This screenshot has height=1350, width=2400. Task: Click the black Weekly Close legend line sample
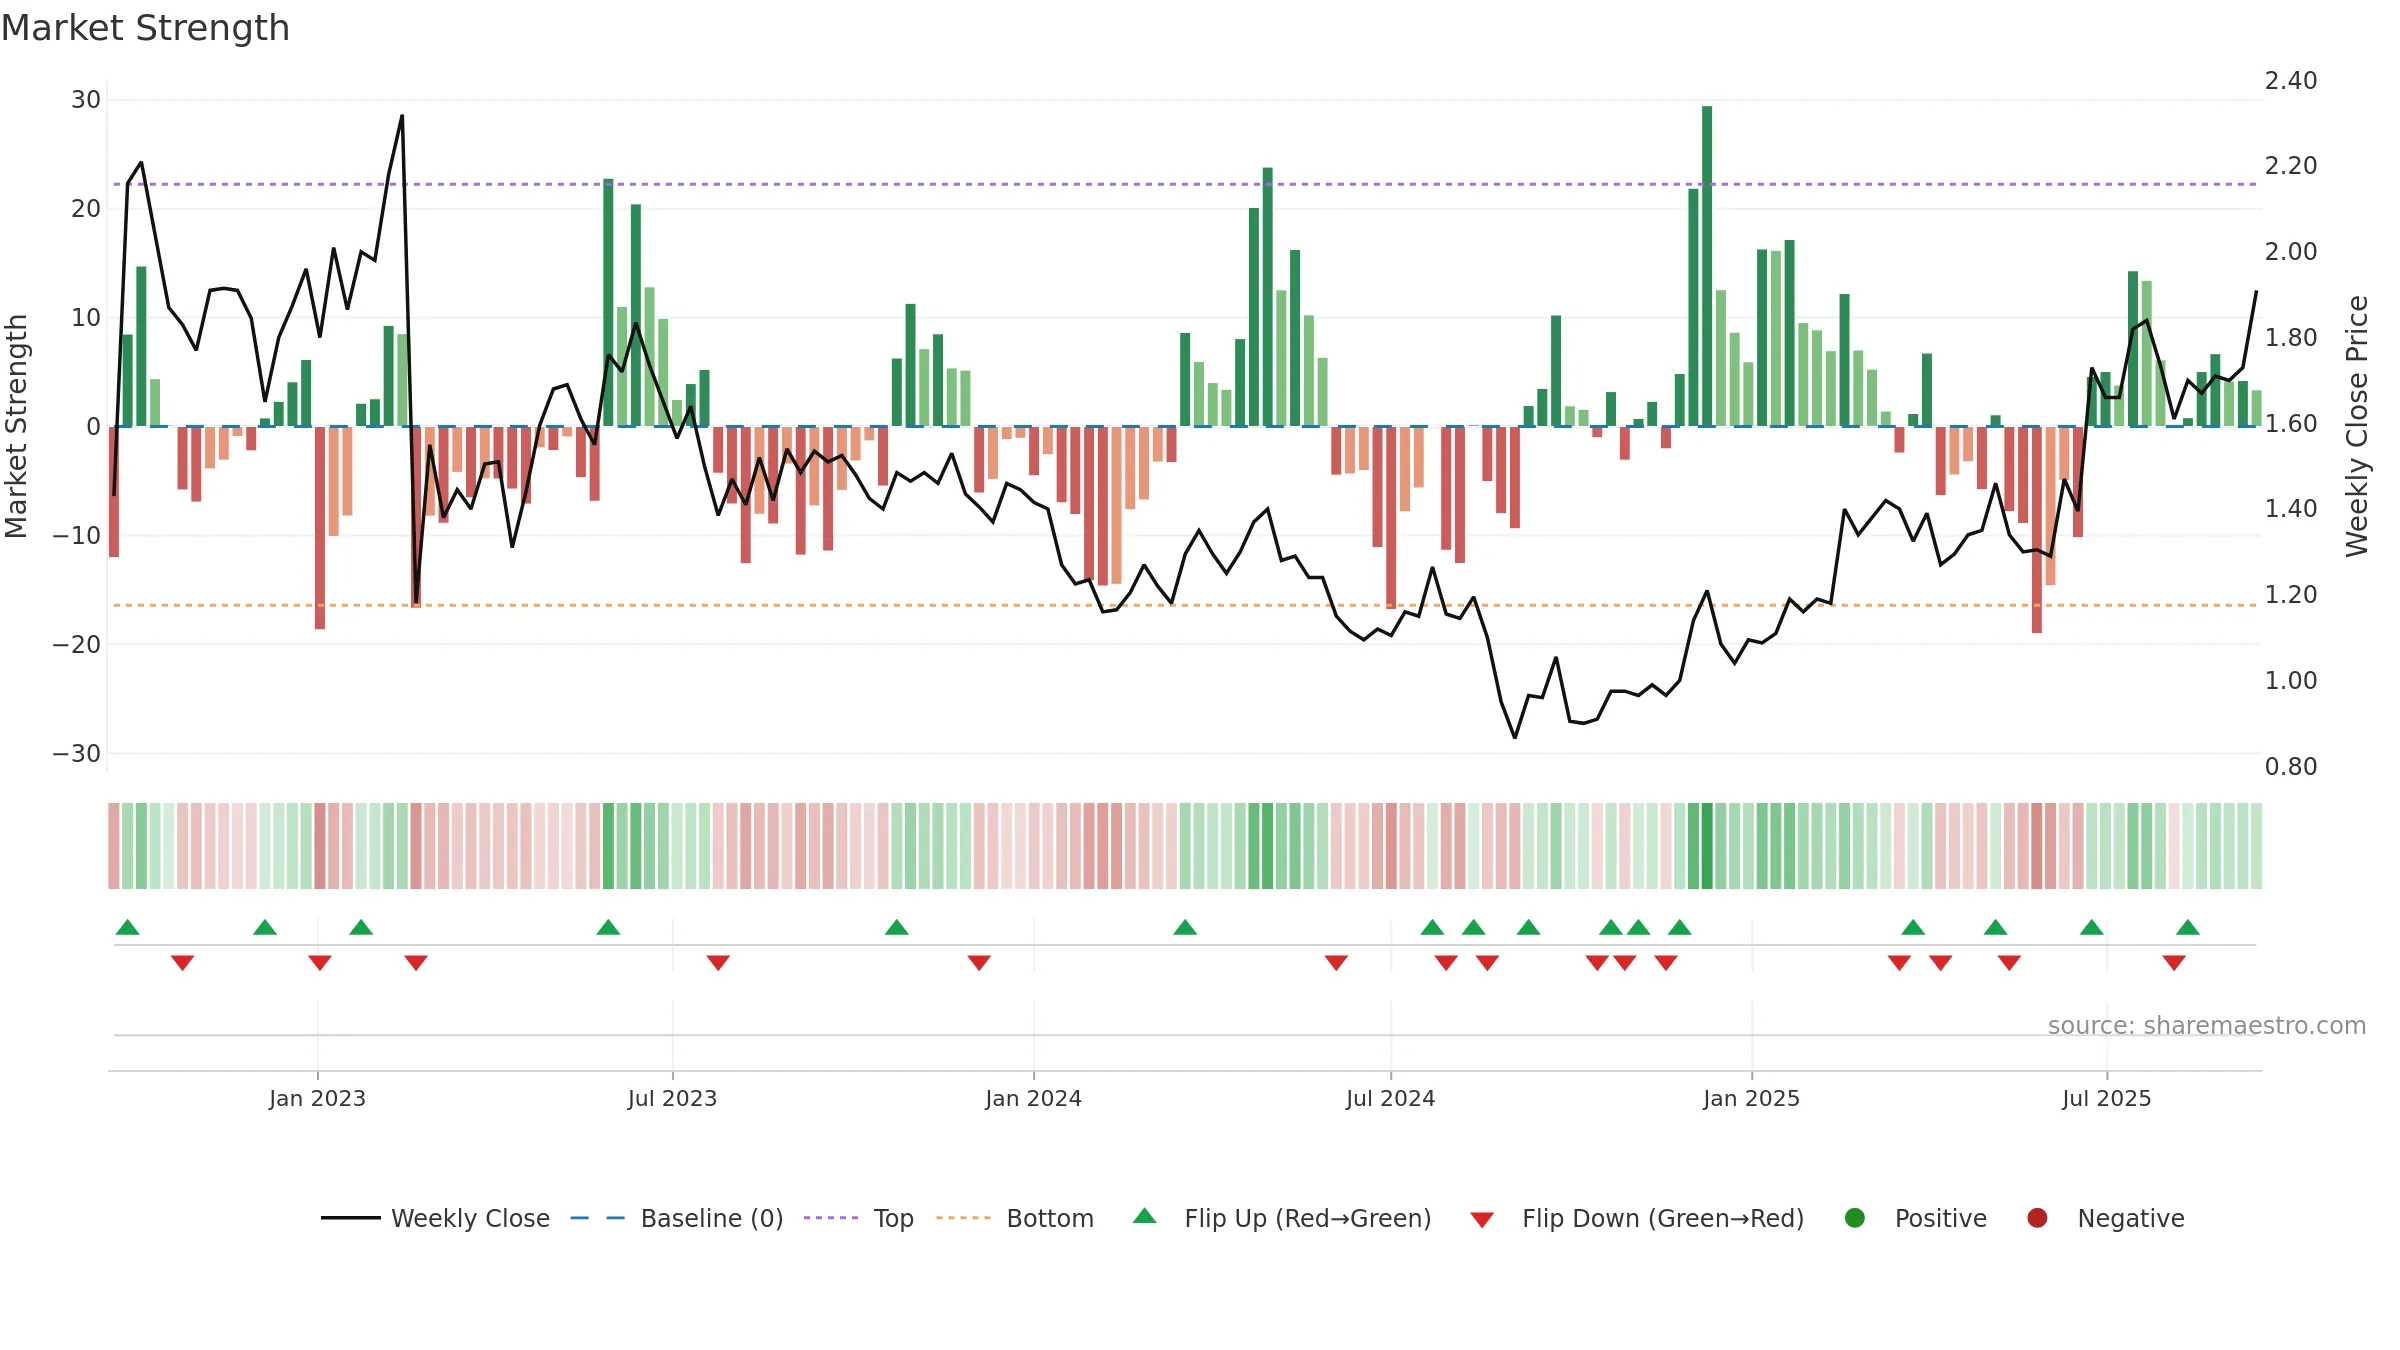coord(350,1218)
